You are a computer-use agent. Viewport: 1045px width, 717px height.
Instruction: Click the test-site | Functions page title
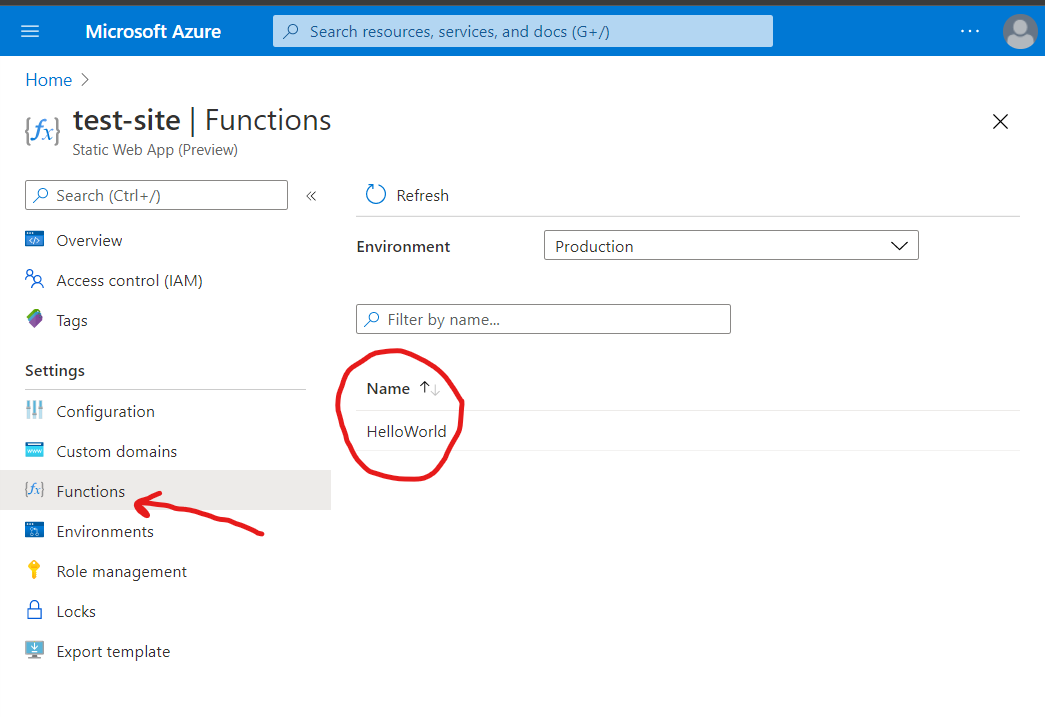point(202,120)
